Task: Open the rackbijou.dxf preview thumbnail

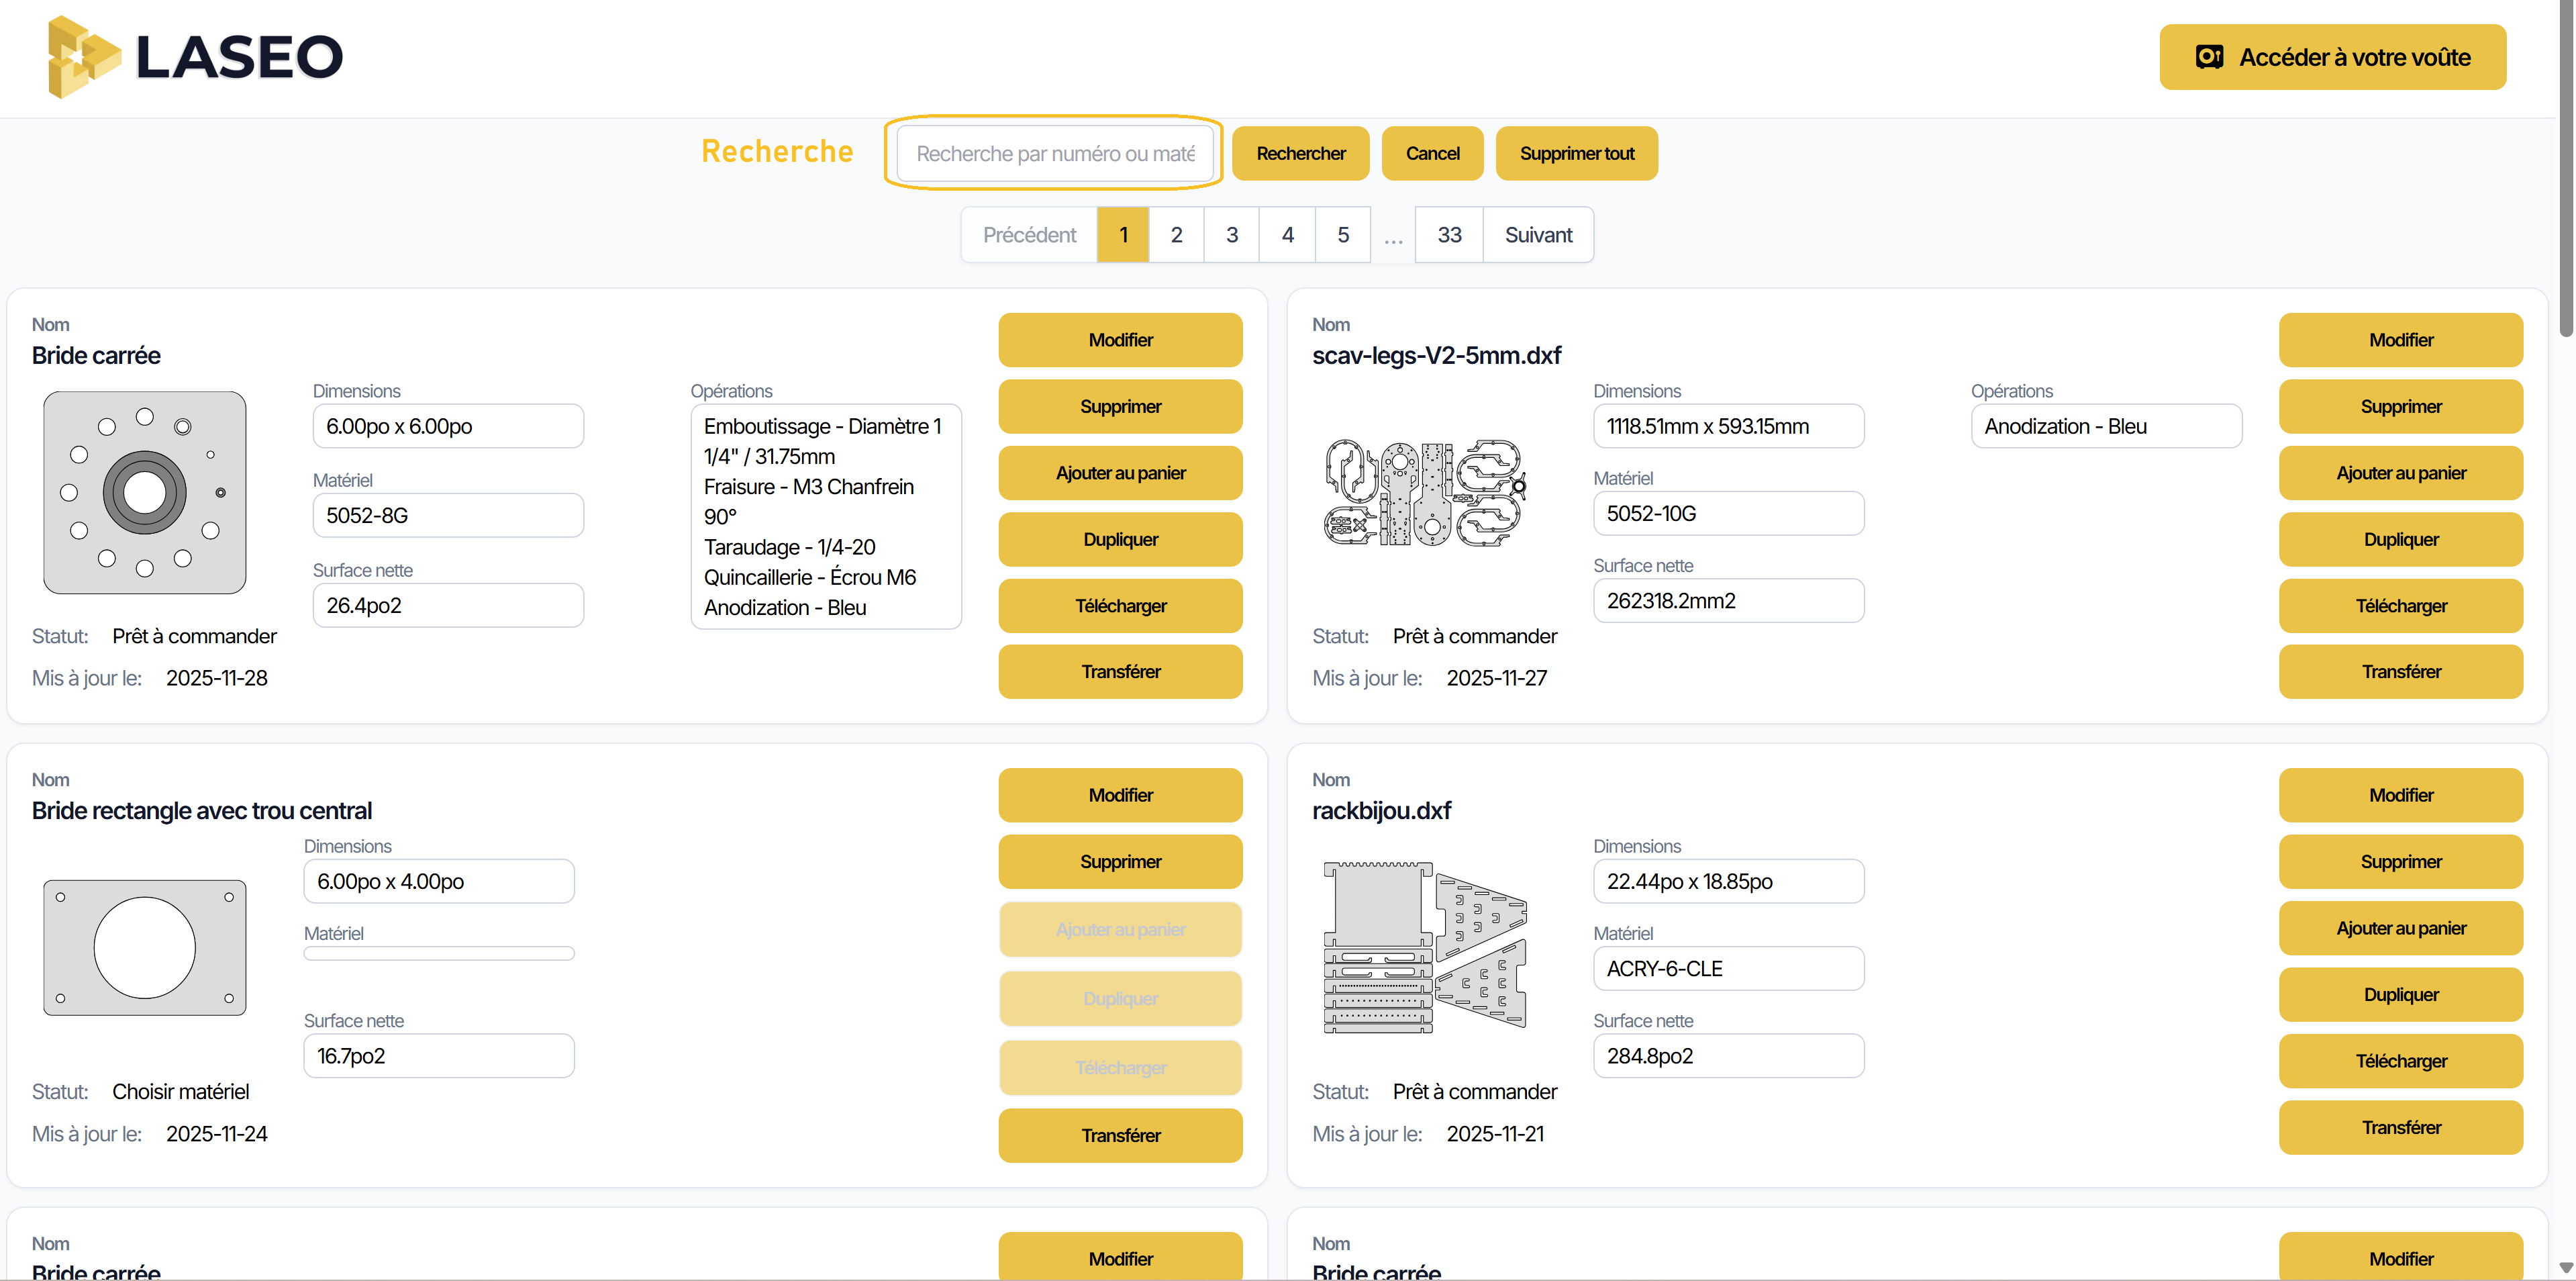Action: coord(1425,947)
